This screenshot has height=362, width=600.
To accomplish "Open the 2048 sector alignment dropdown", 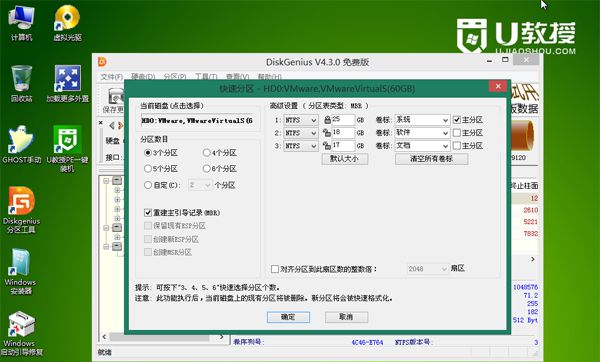I will pos(427,269).
